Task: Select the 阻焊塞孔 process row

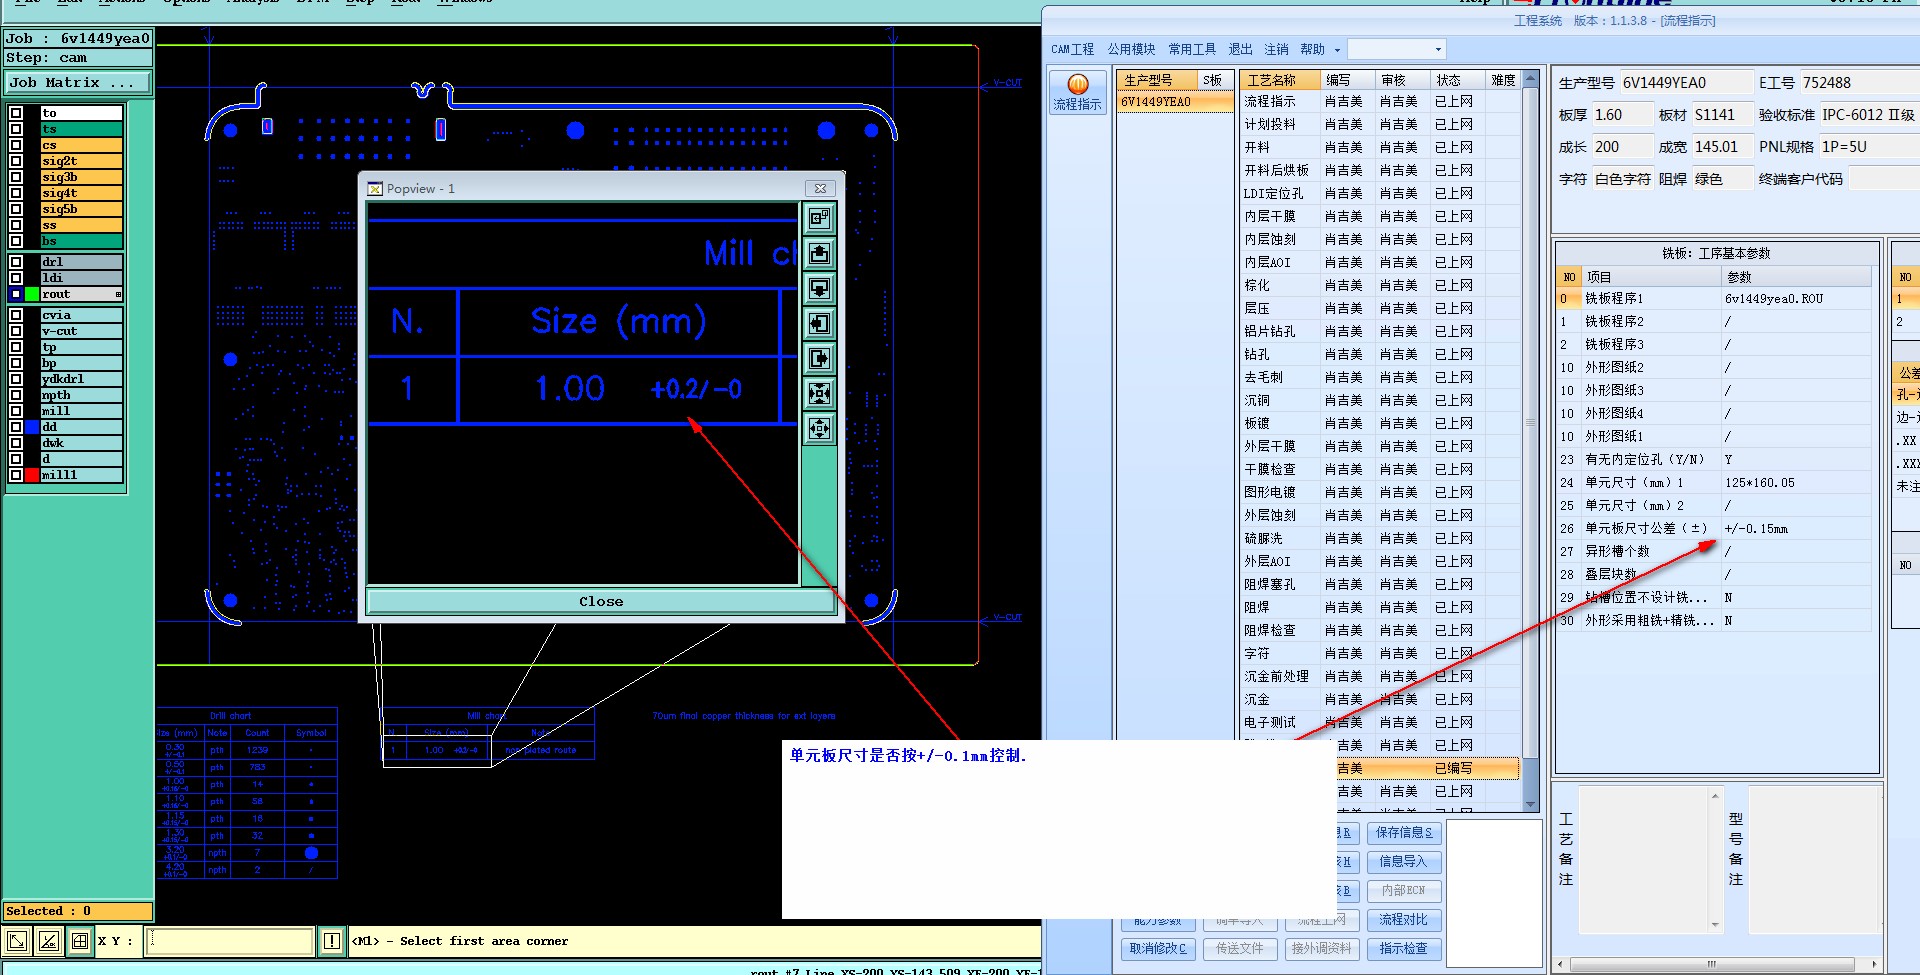Action: pyautogui.click(x=1380, y=585)
